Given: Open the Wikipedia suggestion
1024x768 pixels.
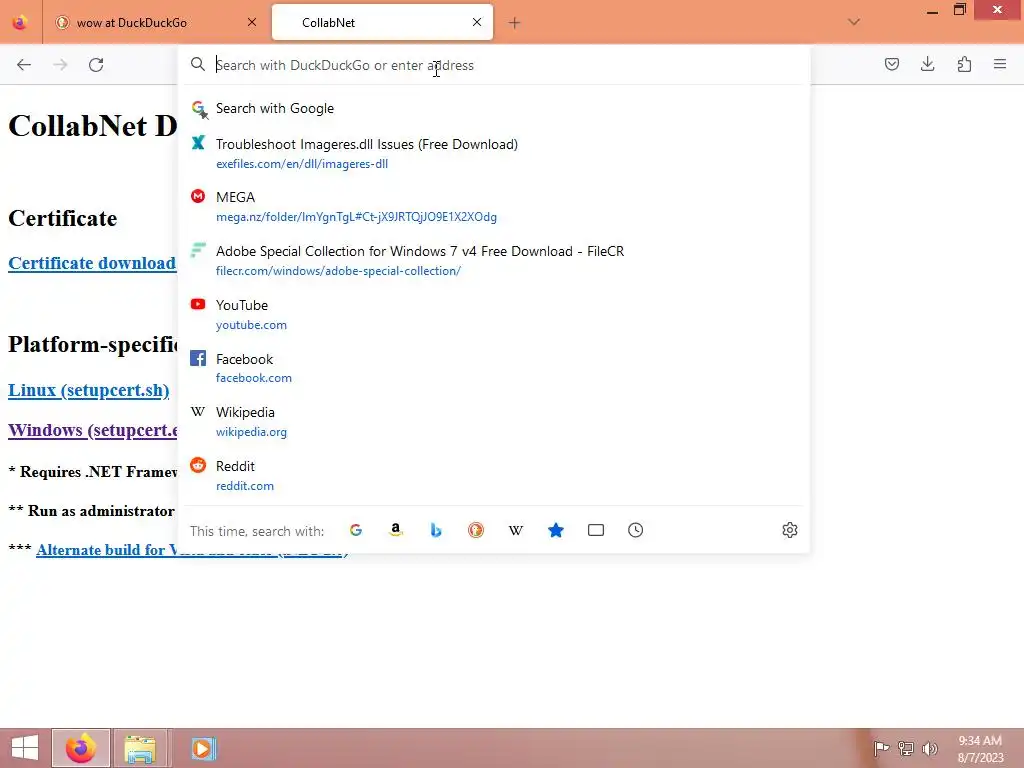Looking at the screenshot, I should point(494,422).
